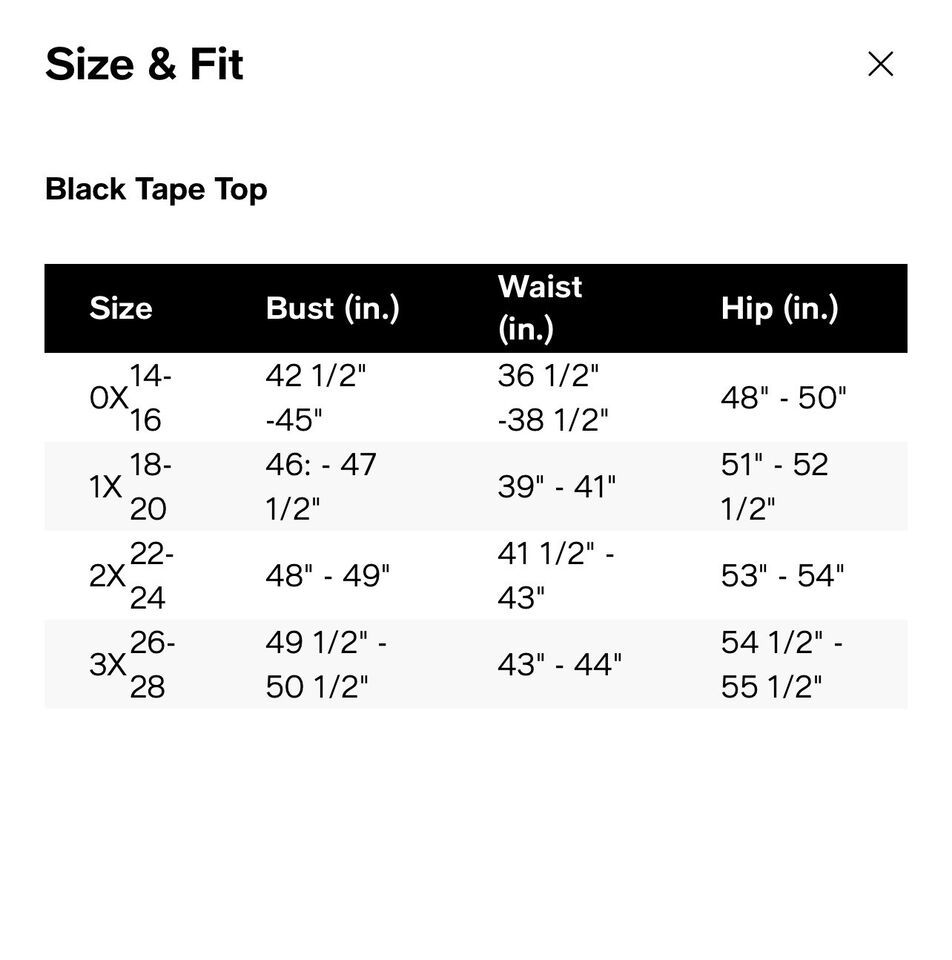Click the 2X bust value 48" - 49"
The width and height of the screenshot is (952, 960).
coord(328,576)
